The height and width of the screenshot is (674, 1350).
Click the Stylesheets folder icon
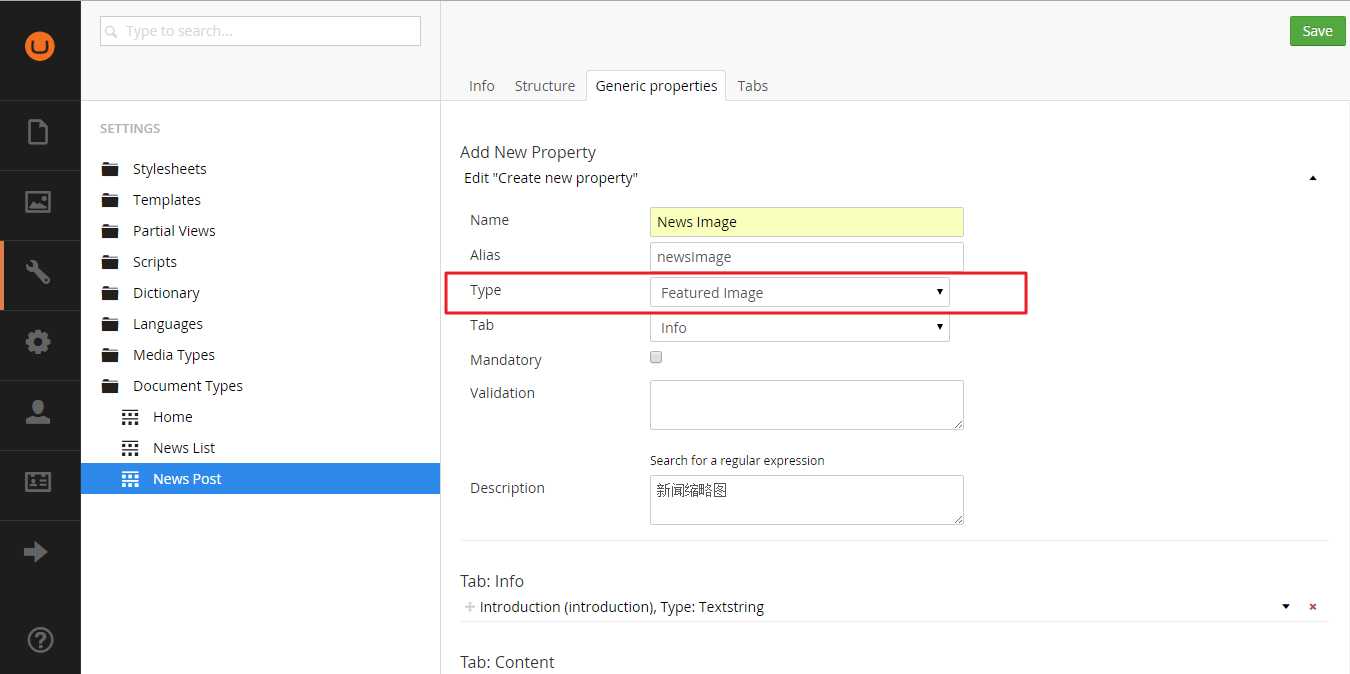(110, 169)
